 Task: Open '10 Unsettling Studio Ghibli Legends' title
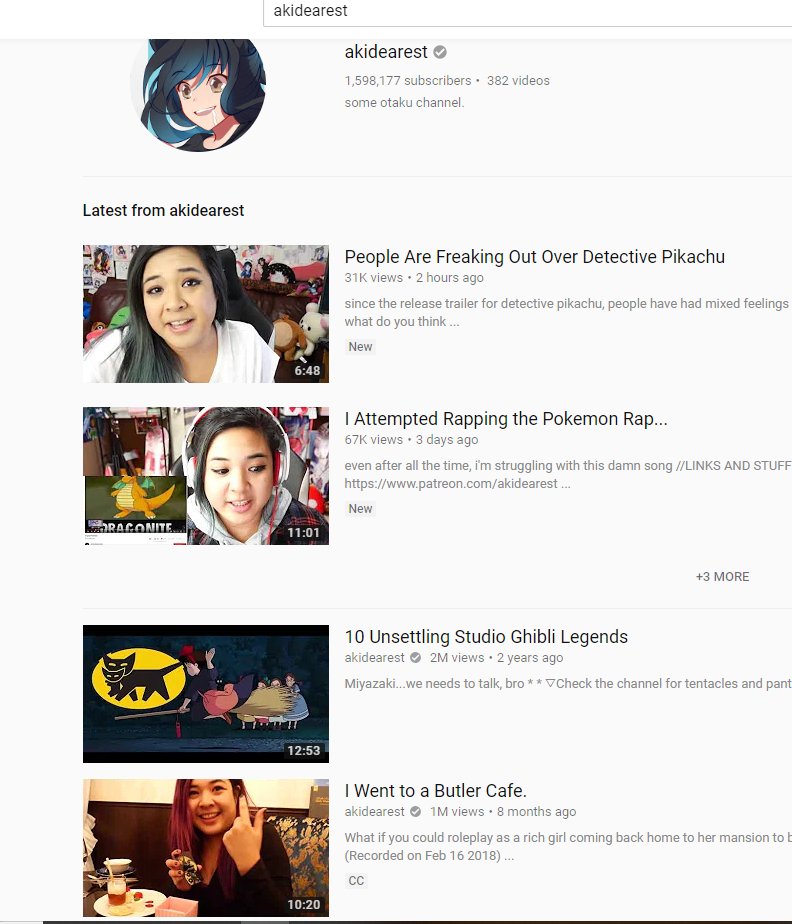click(x=486, y=637)
